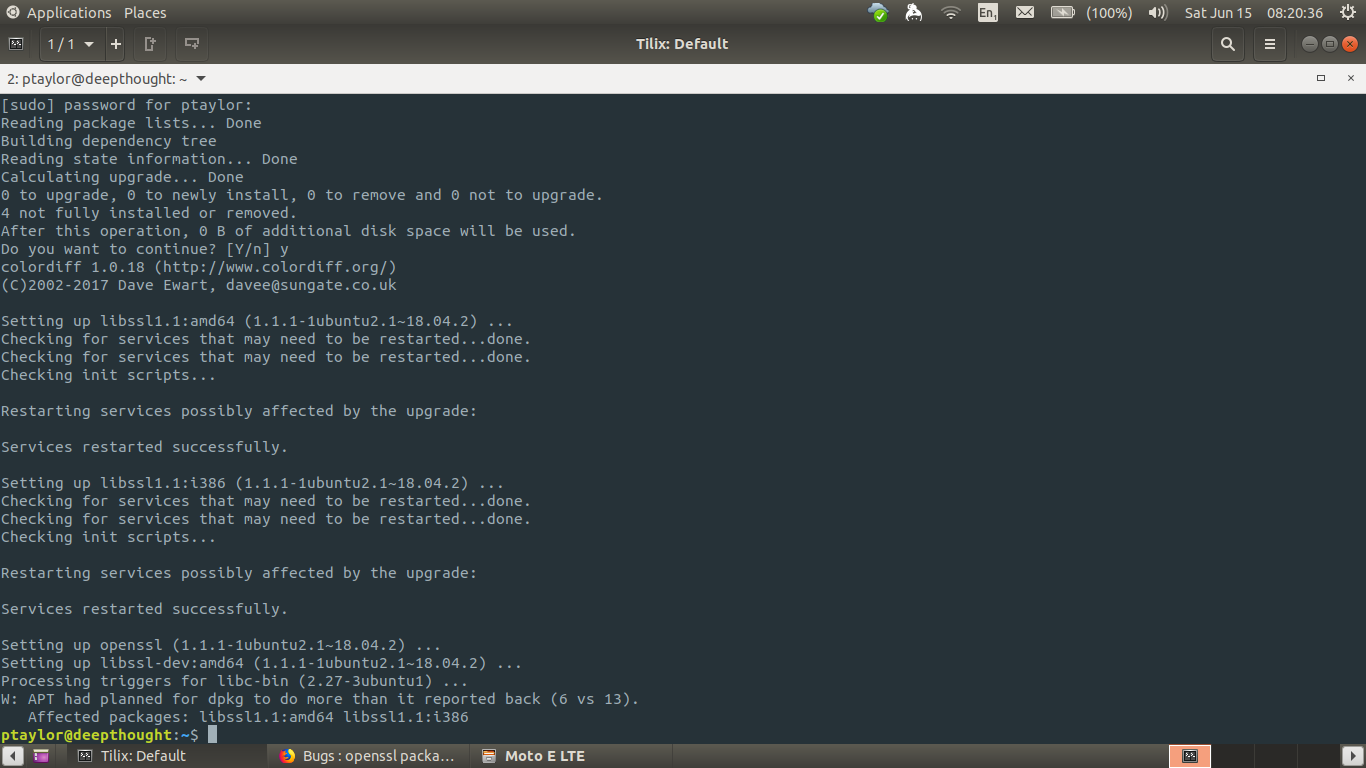Screen dimensions: 1366x768
Task: Open the Tilix terminal sidebar icon
Action: click(x=16, y=44)
